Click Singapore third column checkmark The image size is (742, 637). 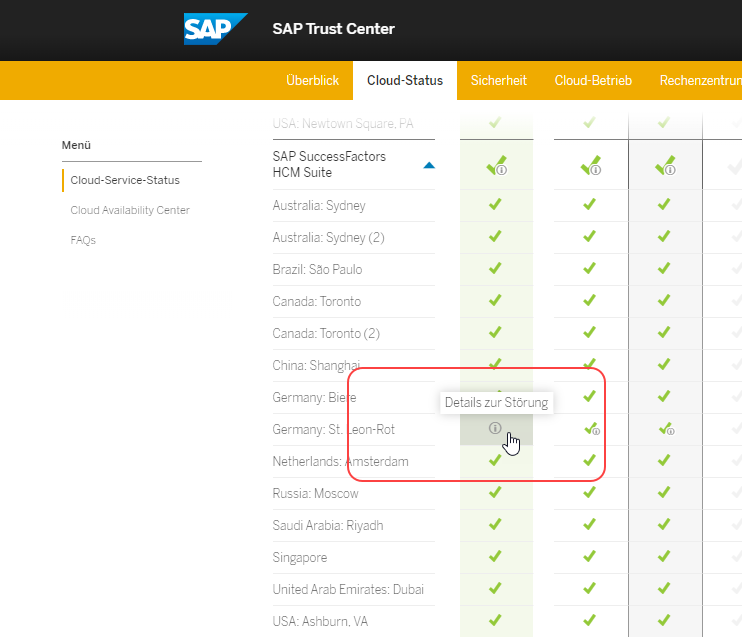664,556
